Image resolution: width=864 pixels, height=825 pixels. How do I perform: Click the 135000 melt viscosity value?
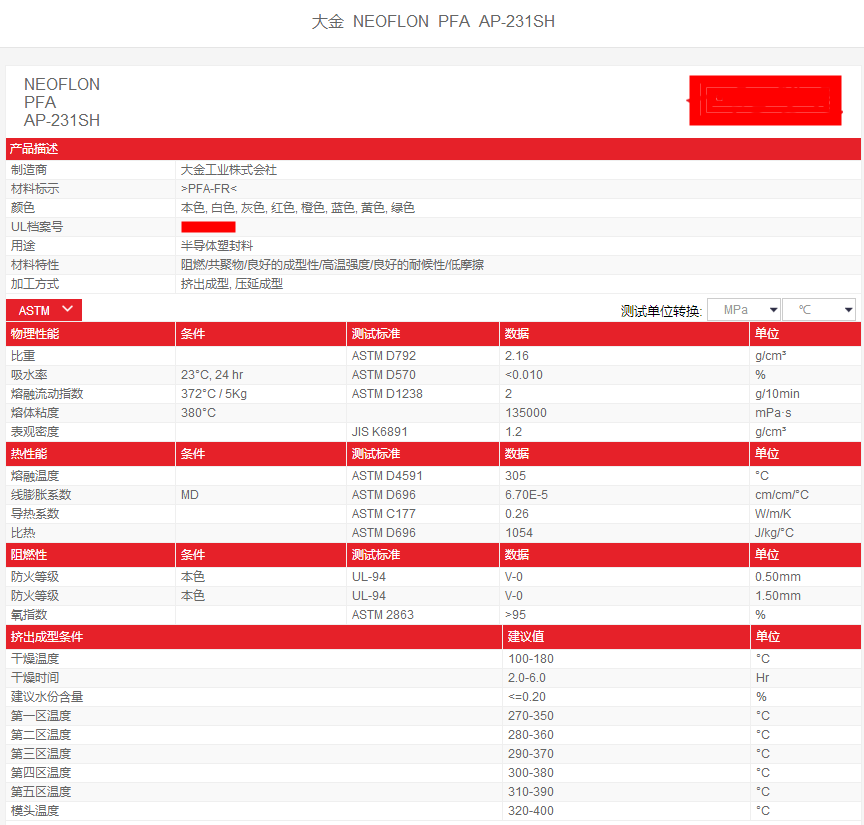click(526, 413)
